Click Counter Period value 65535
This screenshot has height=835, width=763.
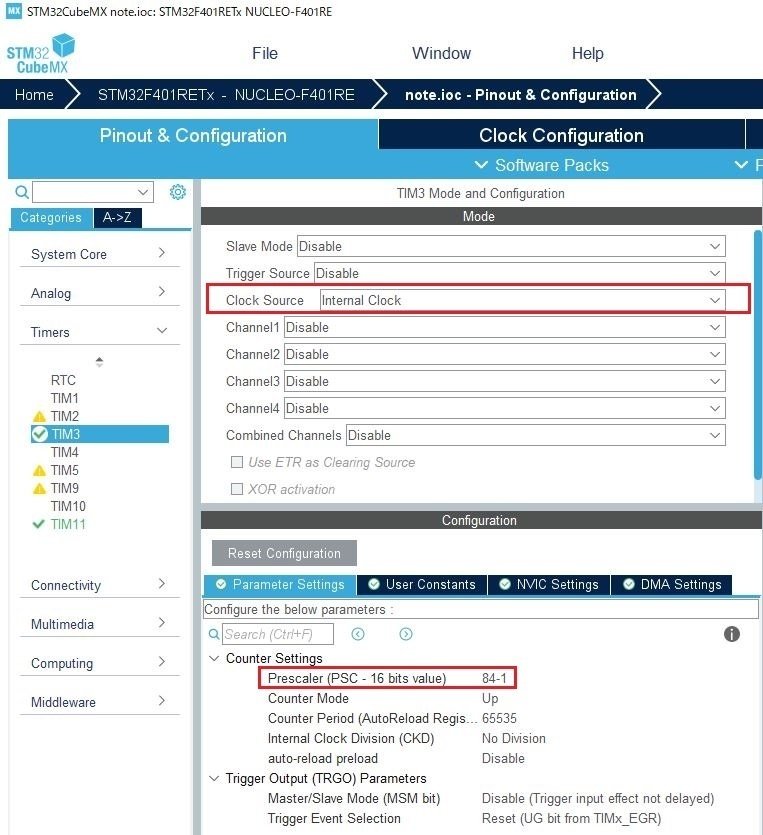499,718
